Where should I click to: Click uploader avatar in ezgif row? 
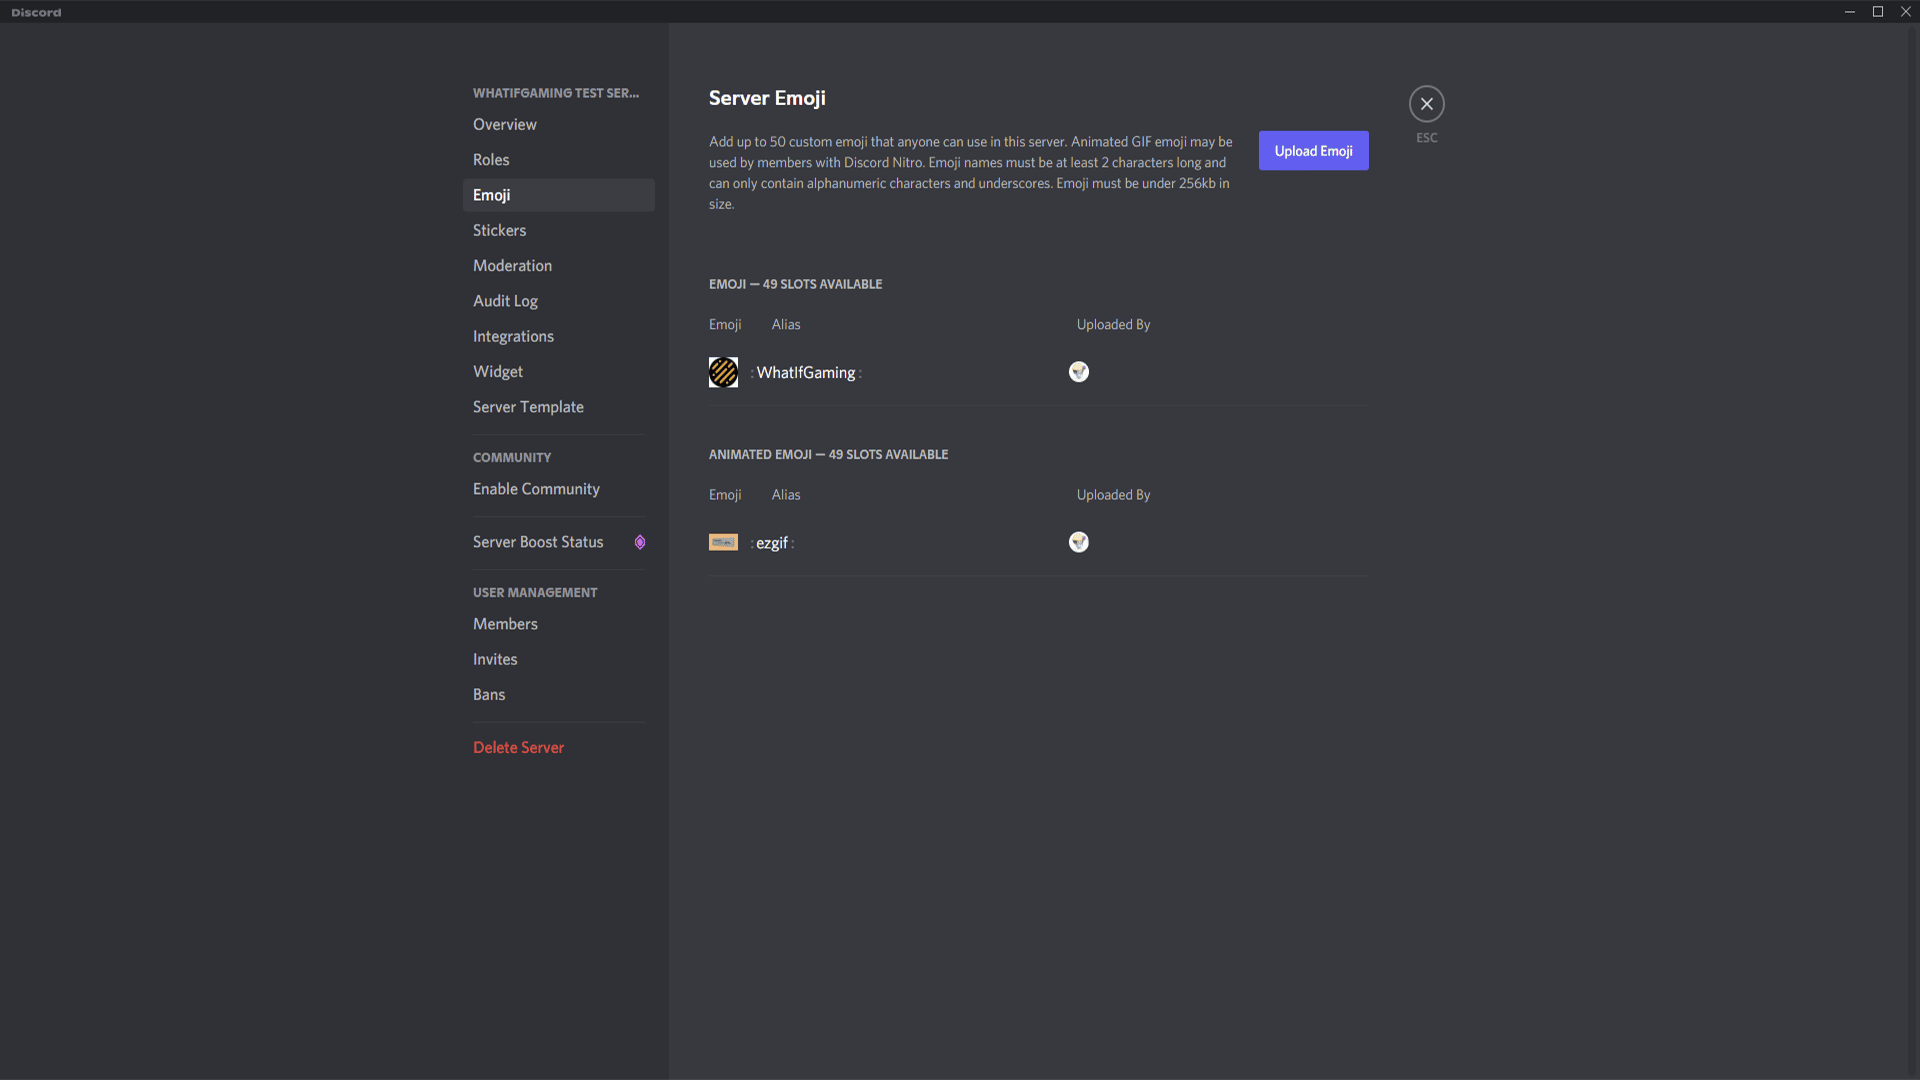tap(1078, 542)
